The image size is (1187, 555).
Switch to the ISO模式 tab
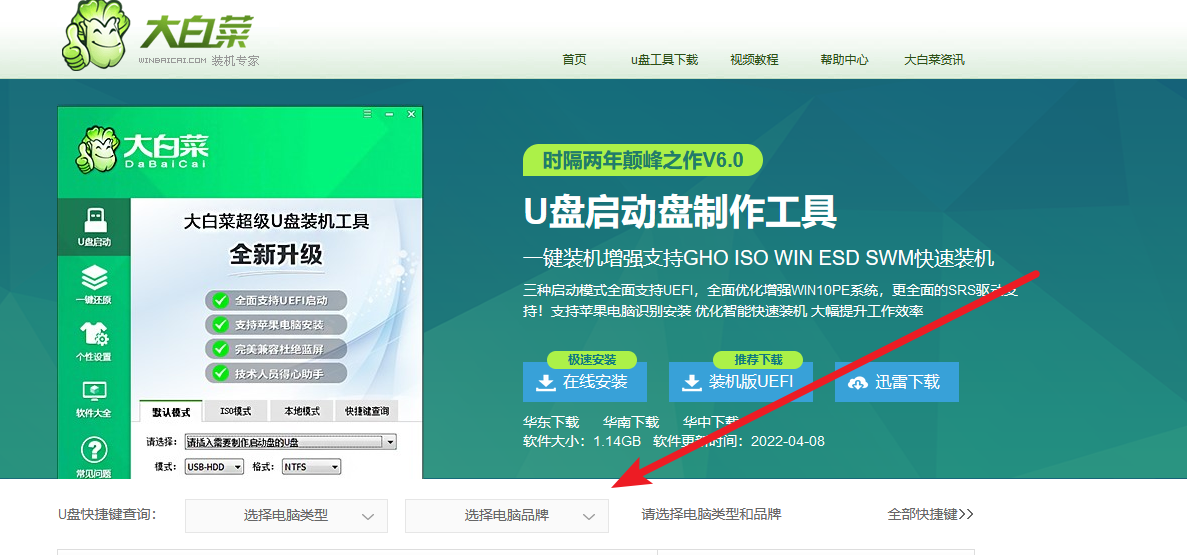235,411
